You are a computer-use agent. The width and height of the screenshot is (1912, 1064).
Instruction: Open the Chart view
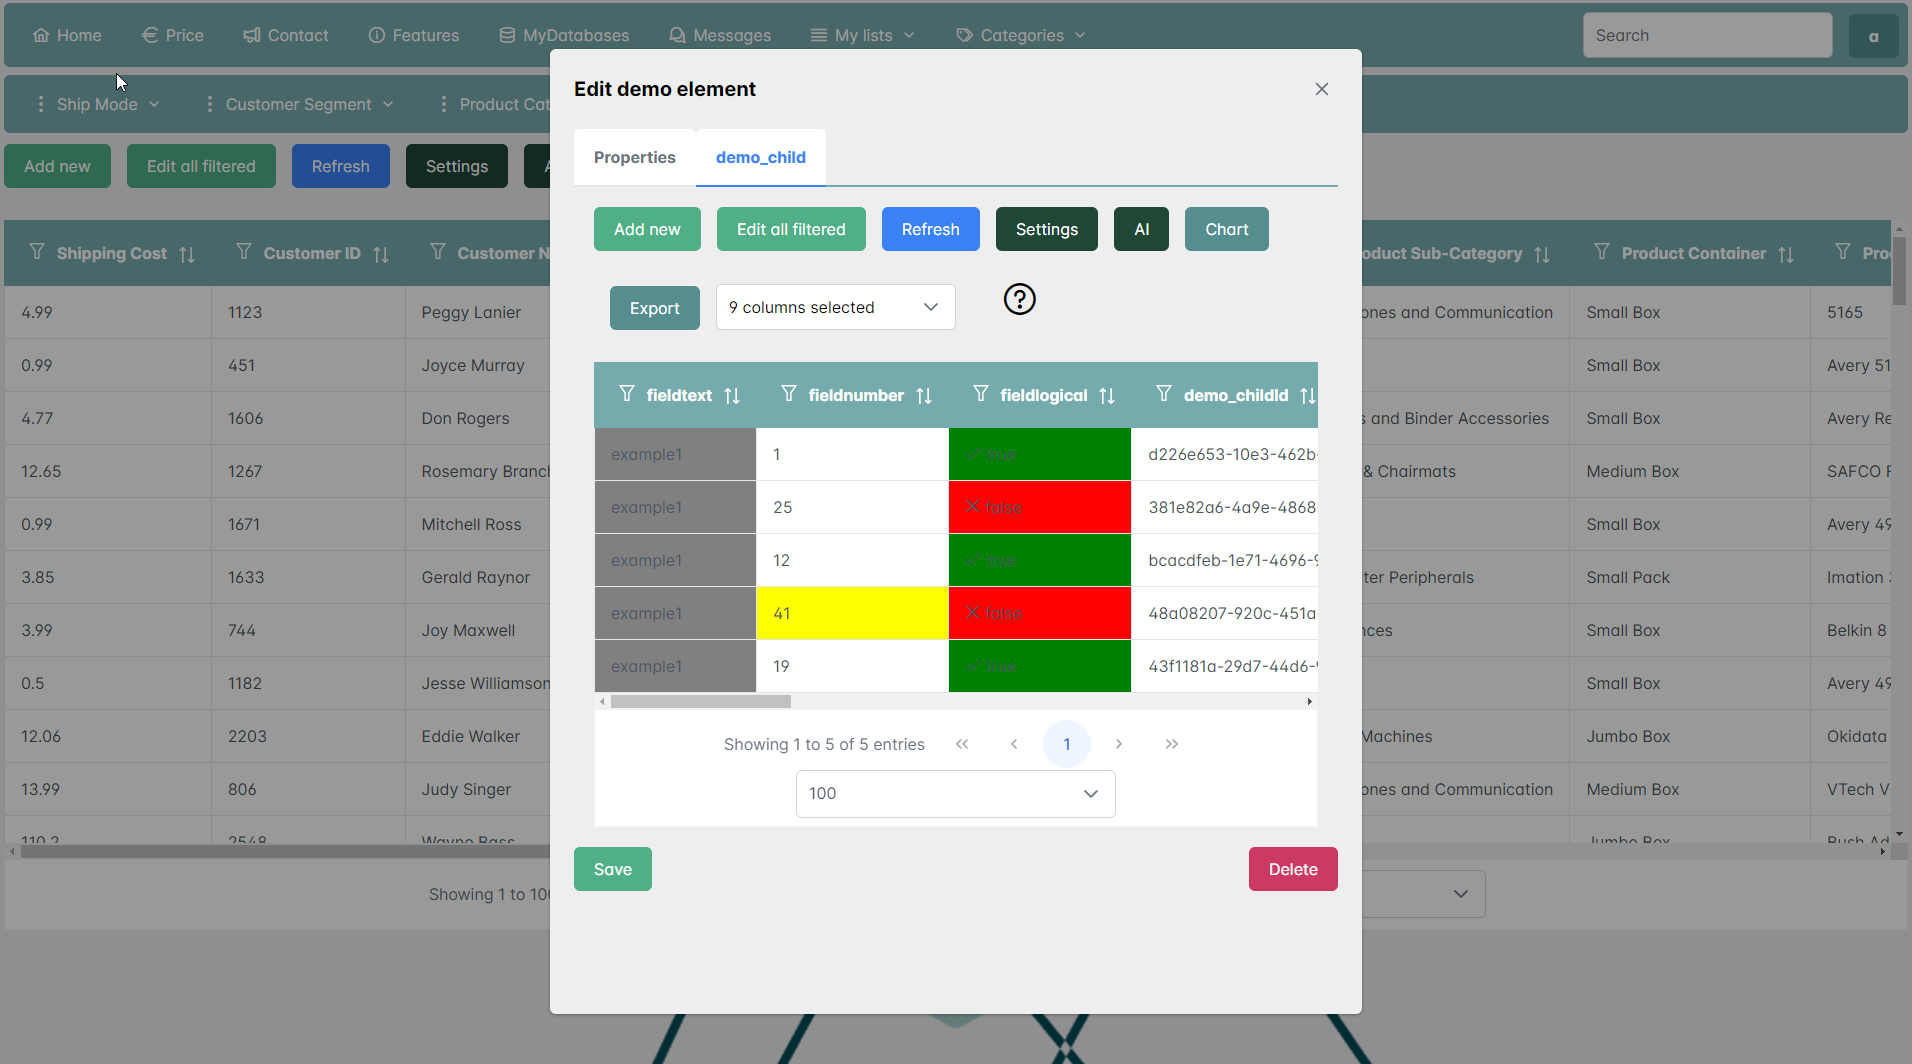(1226, 229)
